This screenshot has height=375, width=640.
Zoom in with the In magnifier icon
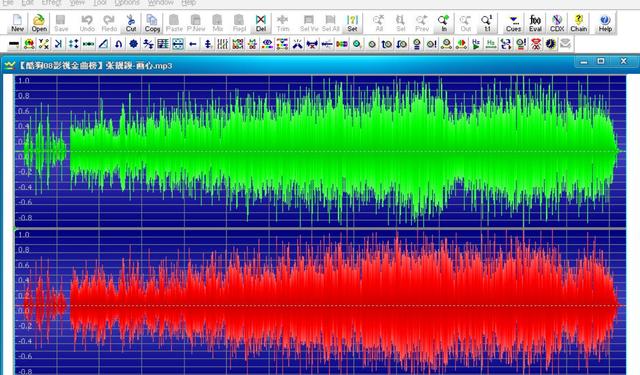pyautogui.click(x=444, y=23)
